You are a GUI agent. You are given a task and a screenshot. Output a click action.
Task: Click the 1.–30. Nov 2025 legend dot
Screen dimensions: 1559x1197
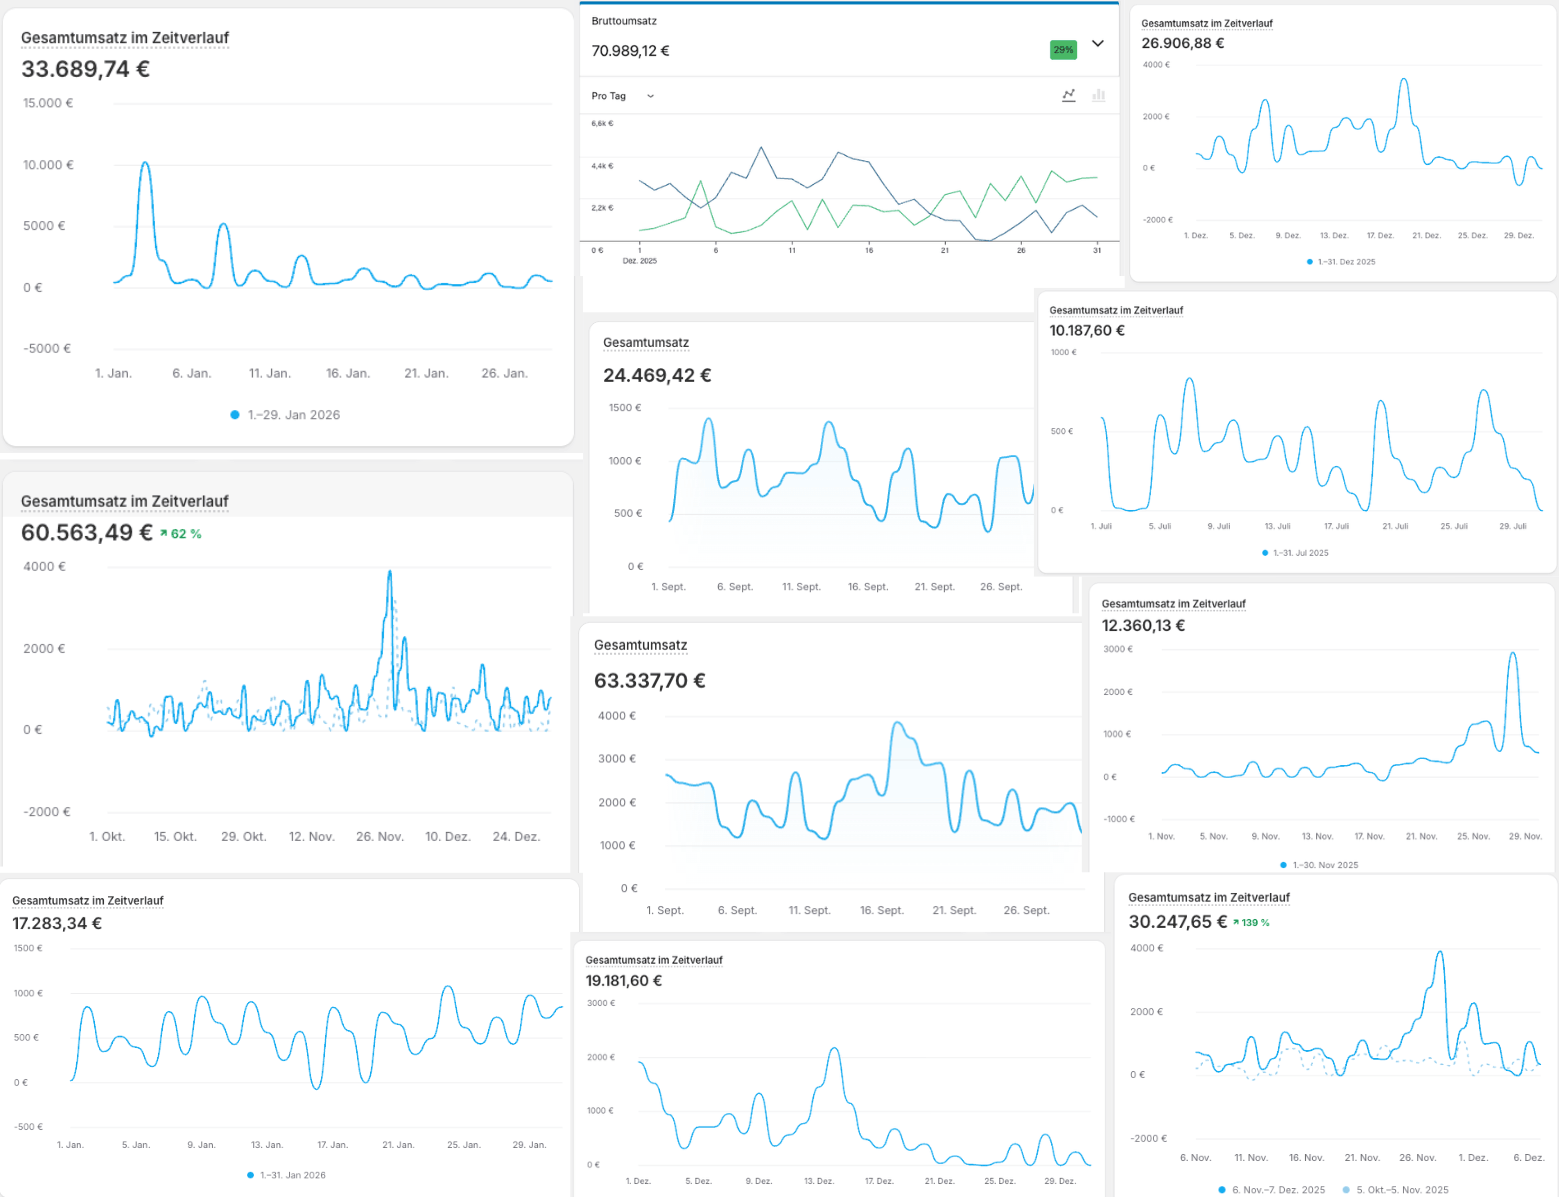[1284, 865]
